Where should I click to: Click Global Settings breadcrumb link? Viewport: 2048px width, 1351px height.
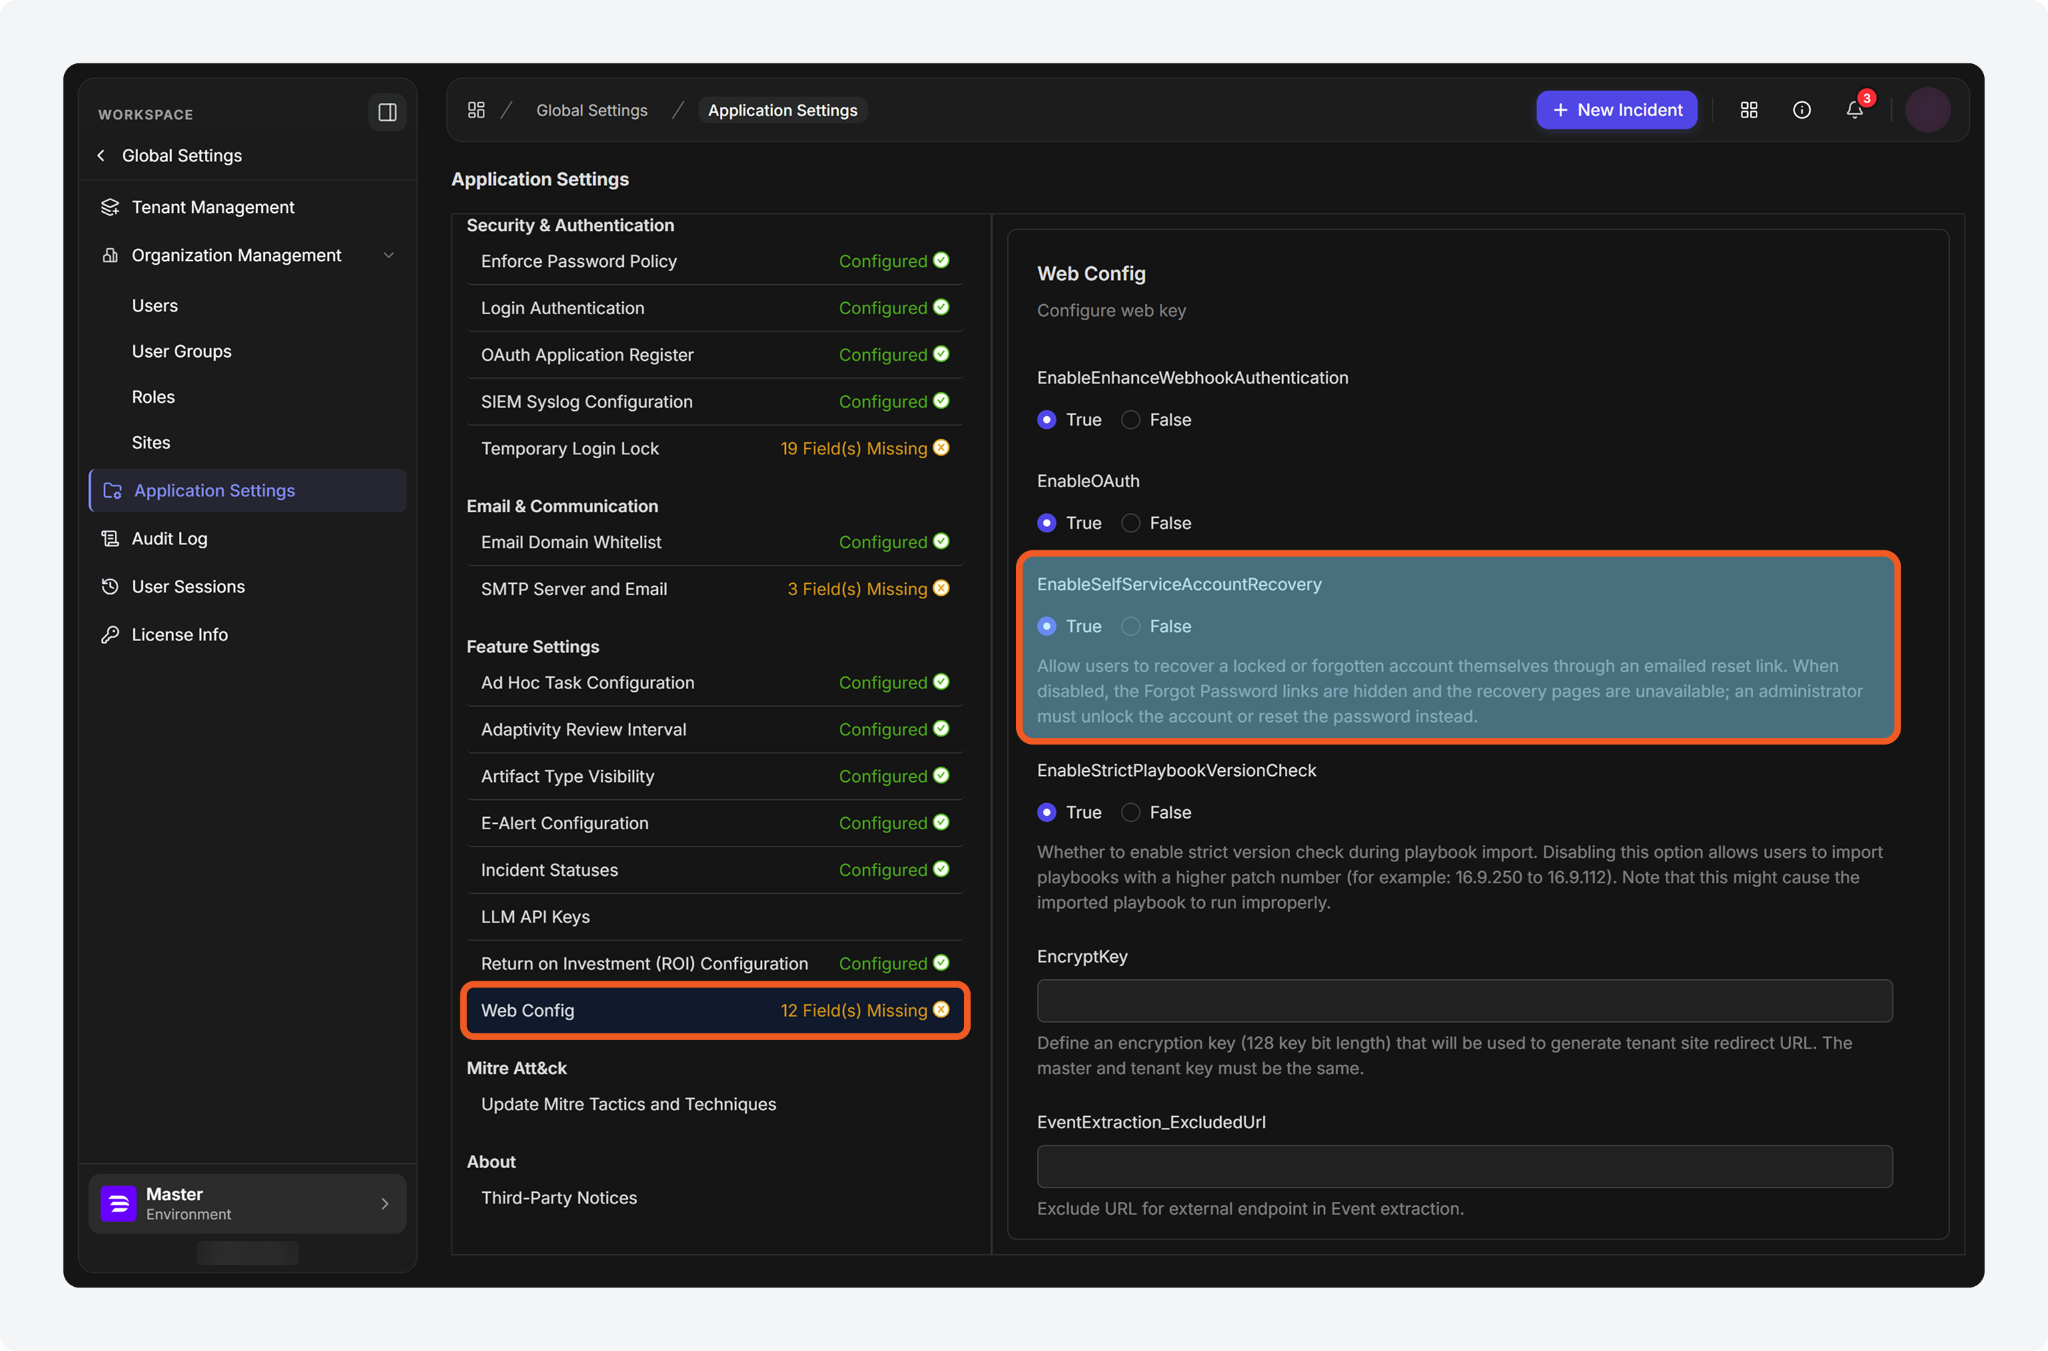click(592, 110)
